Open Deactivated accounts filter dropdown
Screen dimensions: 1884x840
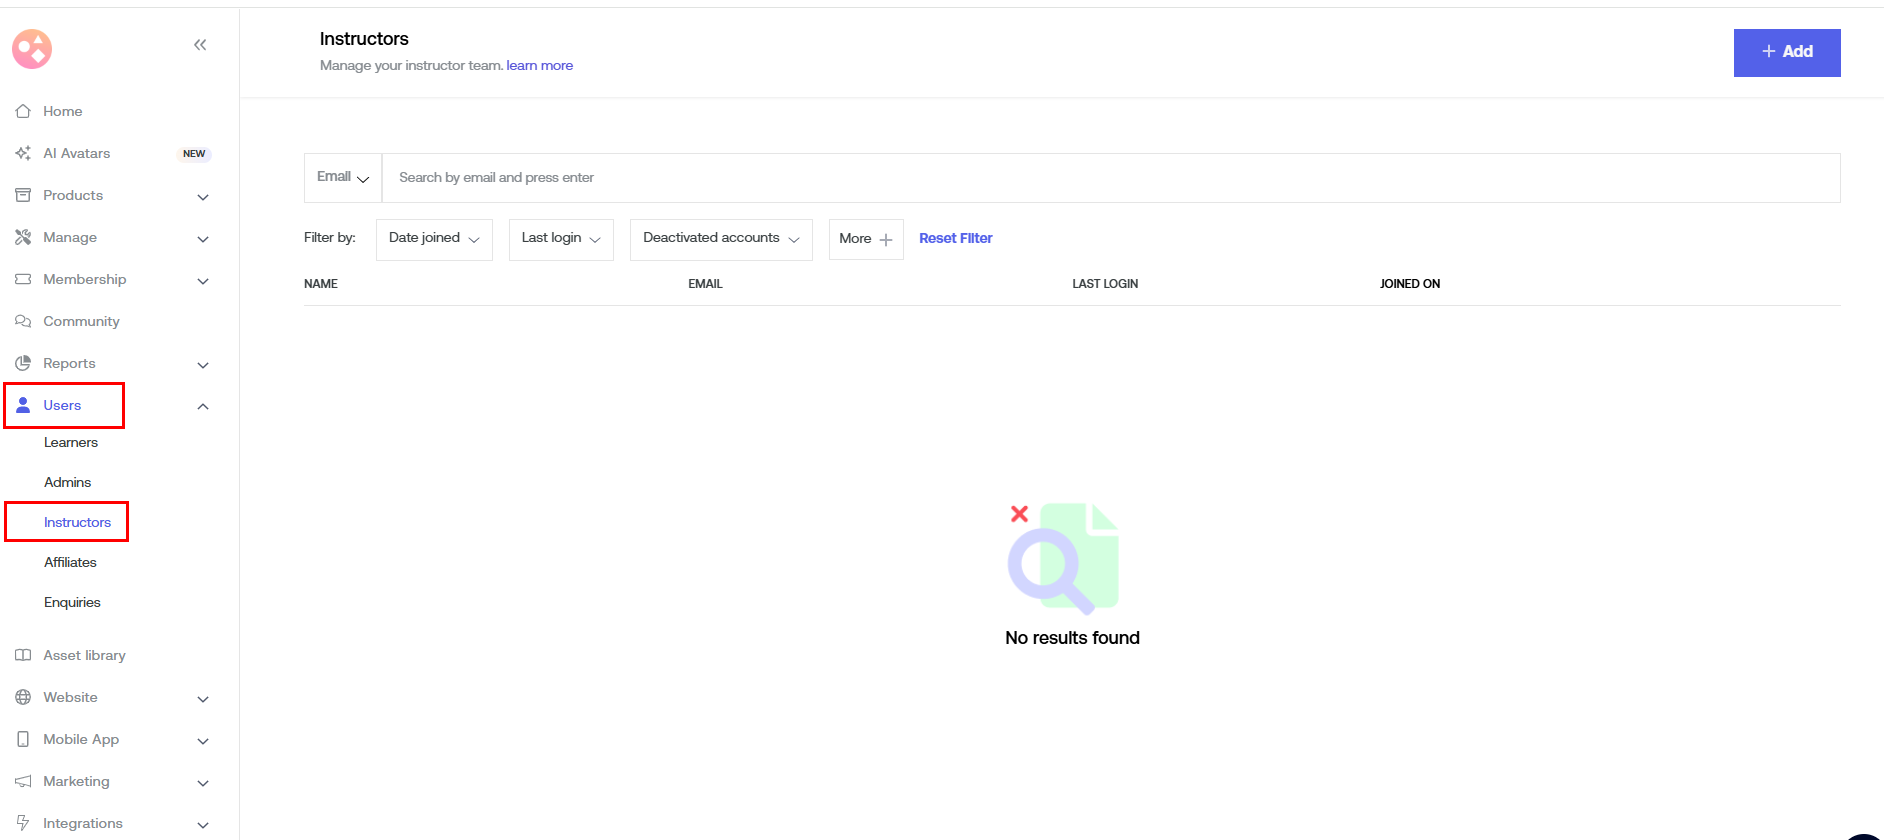[x=720, y=239]
